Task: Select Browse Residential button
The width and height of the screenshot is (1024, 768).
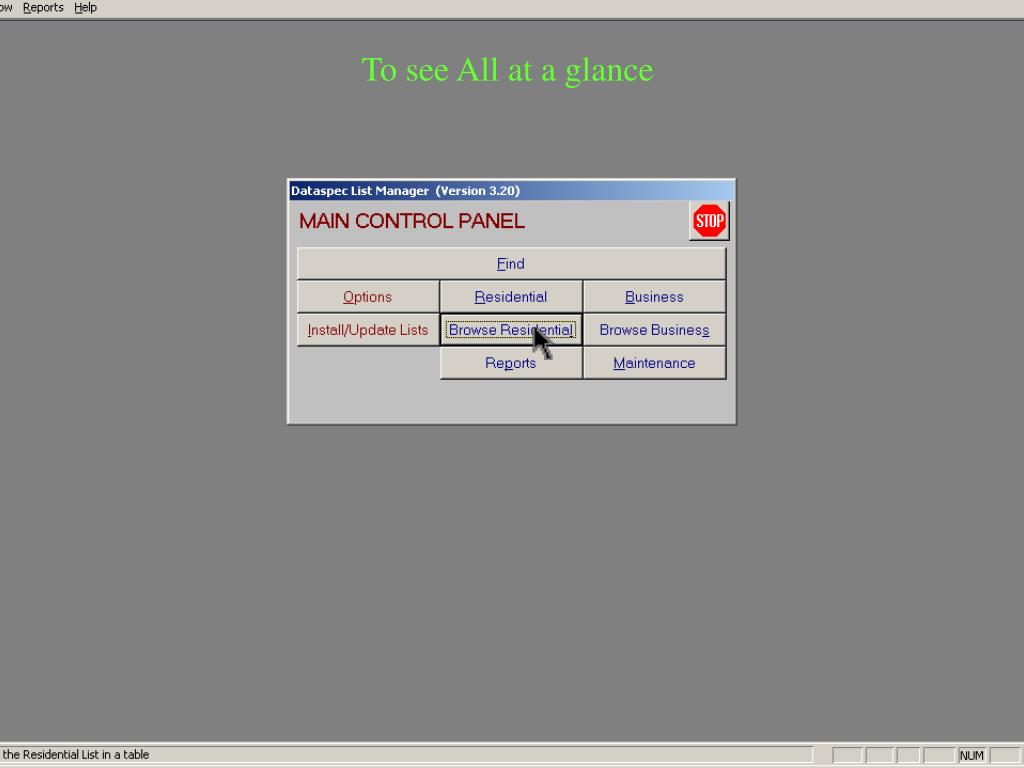Action: 511,330
